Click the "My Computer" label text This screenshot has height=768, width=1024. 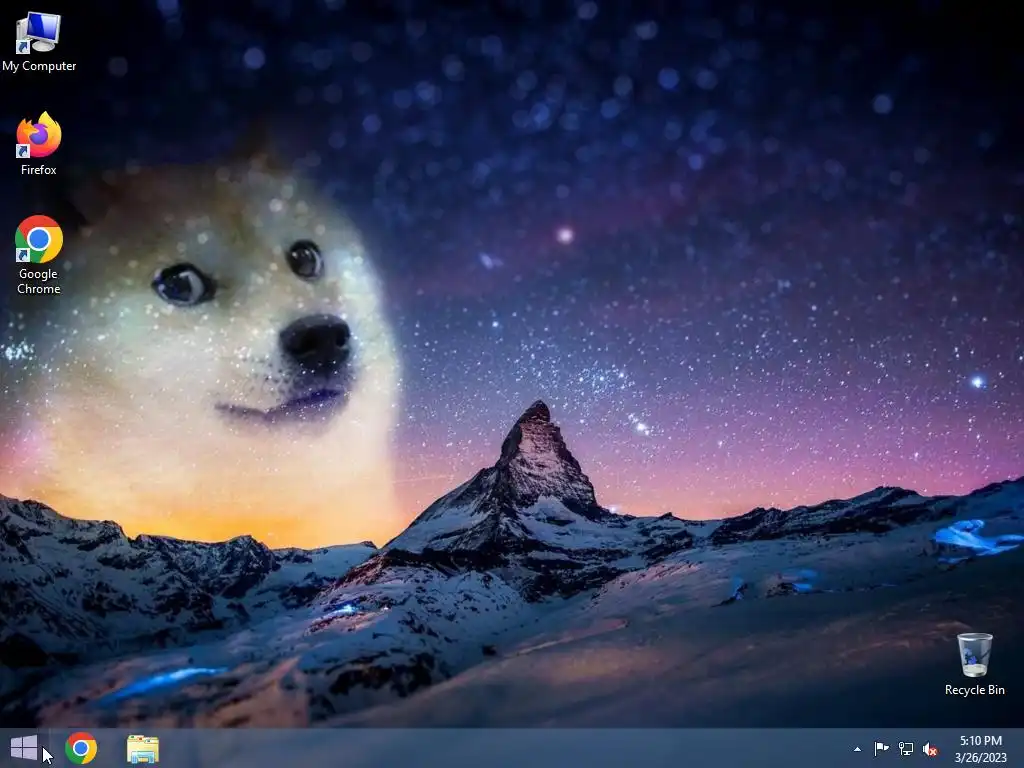tap(39, 66)
